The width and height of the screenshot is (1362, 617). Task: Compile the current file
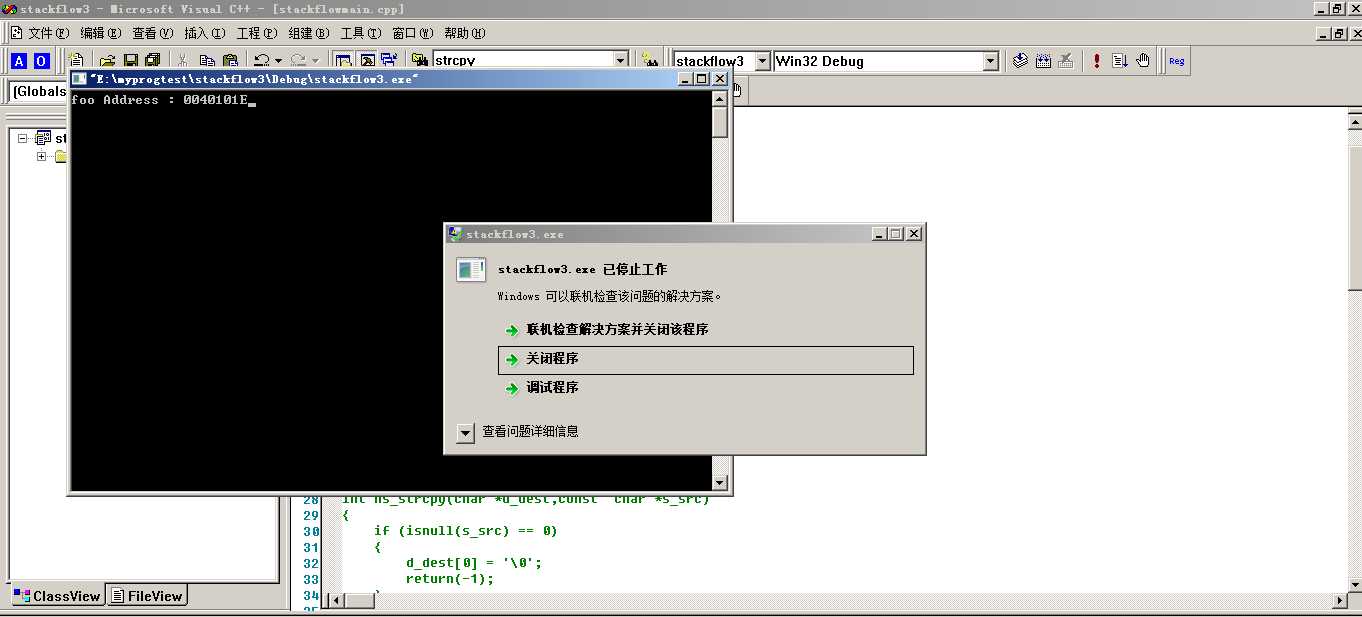pyautogui.click(x=1020, y=61)
